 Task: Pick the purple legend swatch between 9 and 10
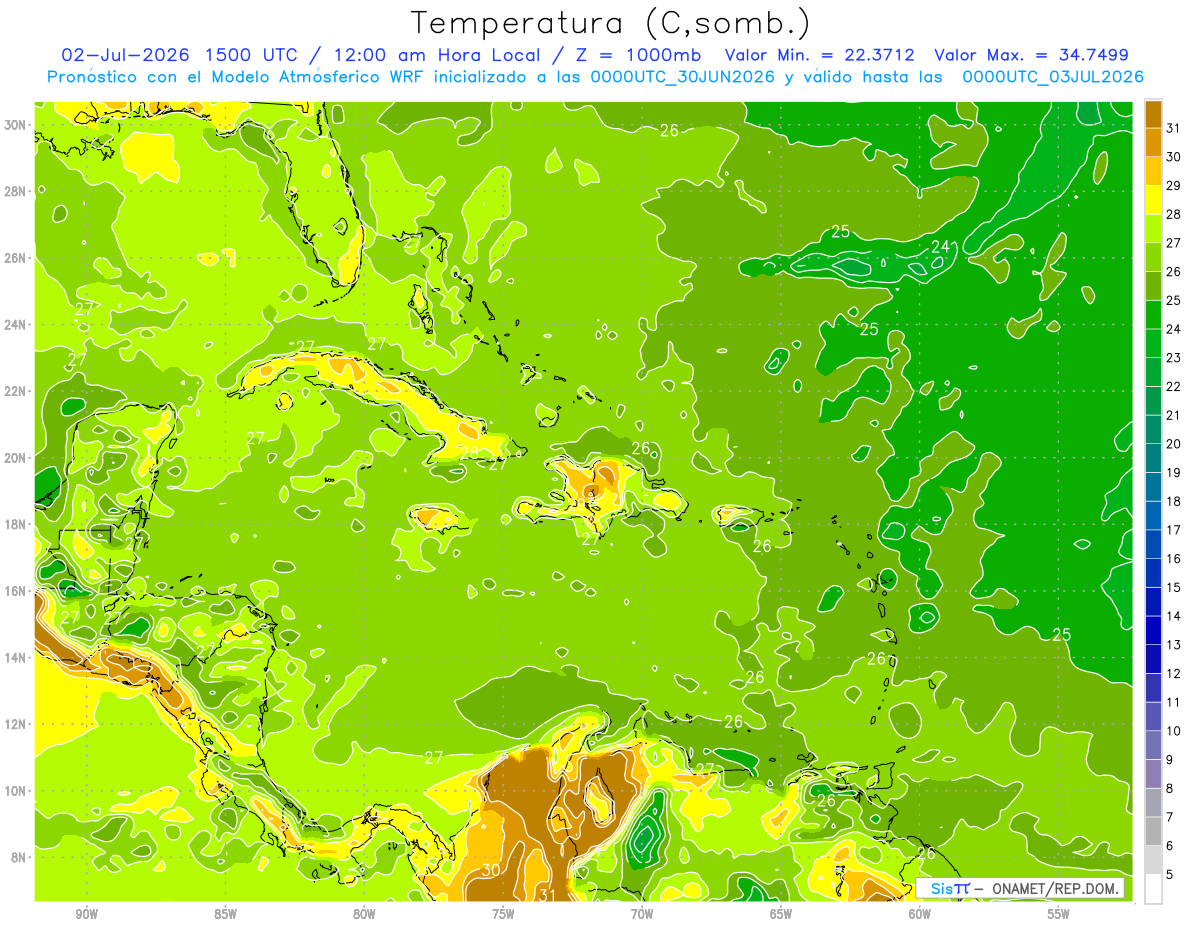pyautogui.click(x=1153, y=745)
